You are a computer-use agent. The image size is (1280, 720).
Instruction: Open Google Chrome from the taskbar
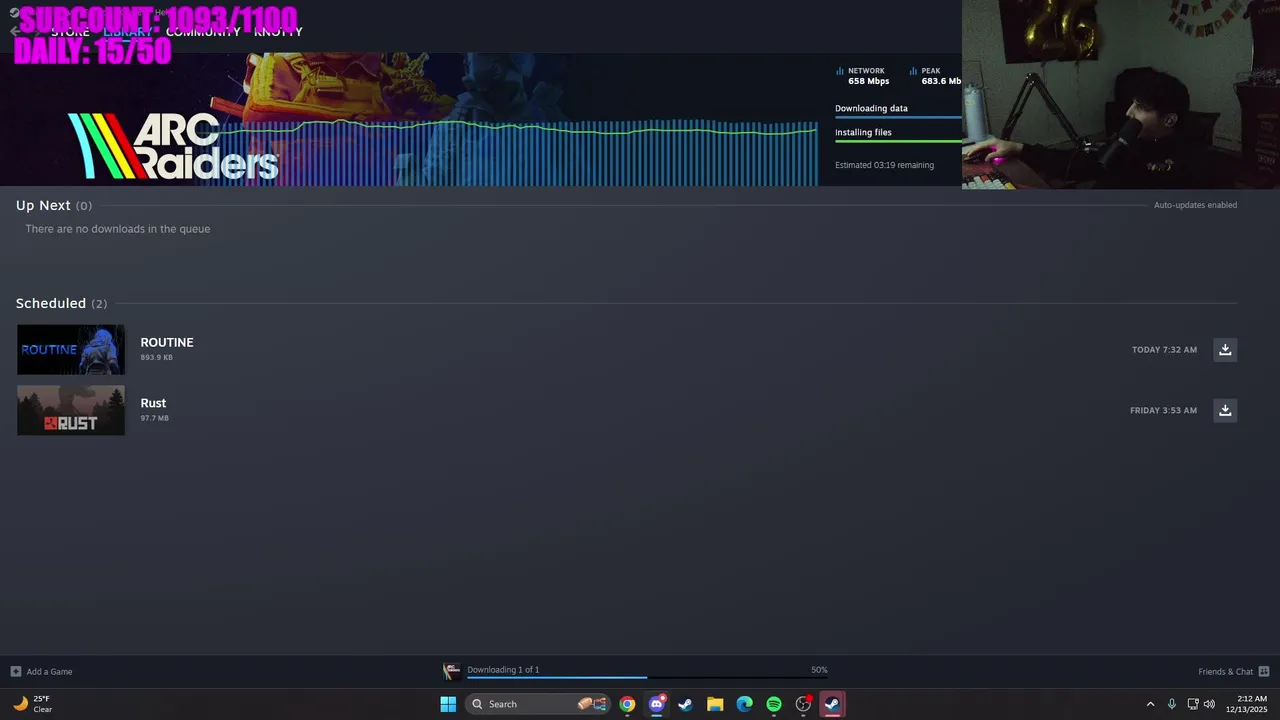click(x=627, y=704)
